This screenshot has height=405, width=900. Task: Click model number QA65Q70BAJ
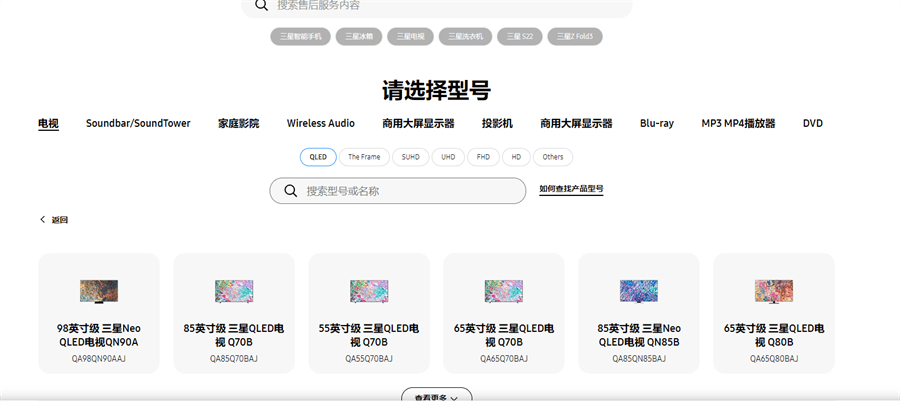pos(504,359)
